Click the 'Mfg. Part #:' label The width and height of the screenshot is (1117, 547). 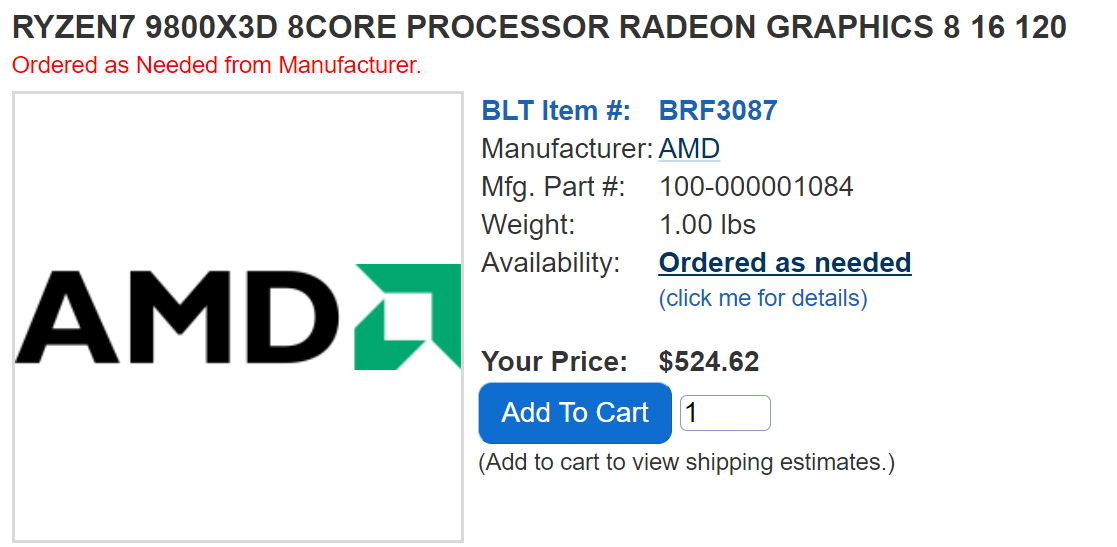pos(553,187)
